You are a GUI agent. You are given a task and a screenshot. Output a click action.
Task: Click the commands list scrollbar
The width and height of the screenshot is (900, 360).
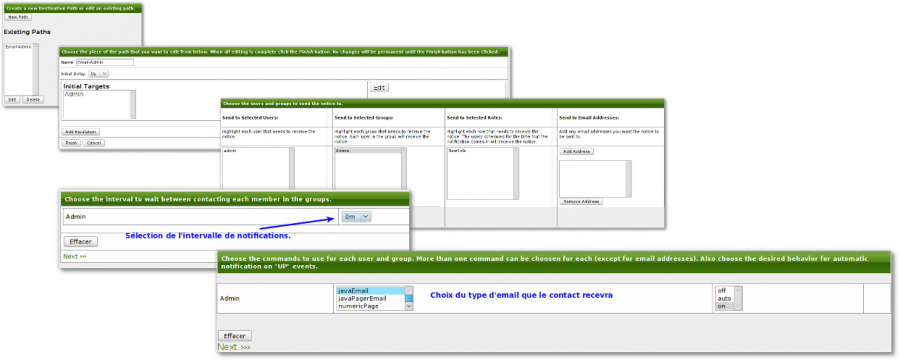[409, 299]
